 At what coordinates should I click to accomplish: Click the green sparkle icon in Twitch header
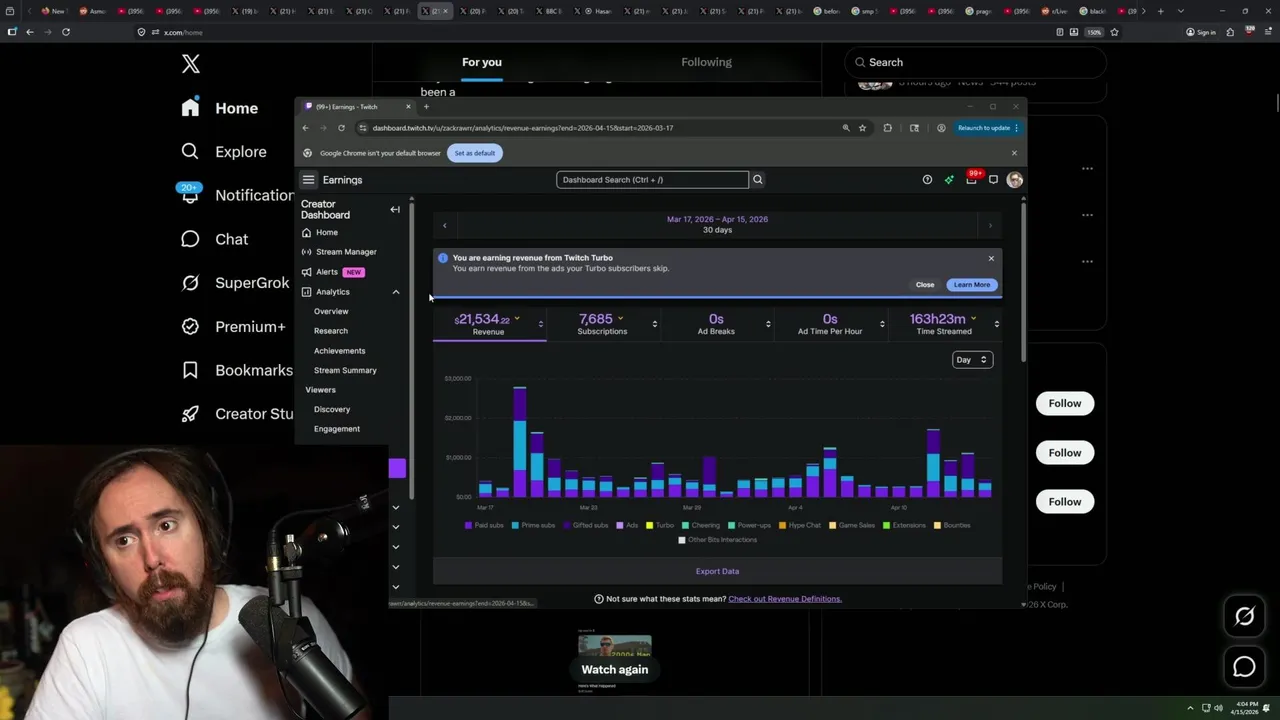(x=949, y=180)
